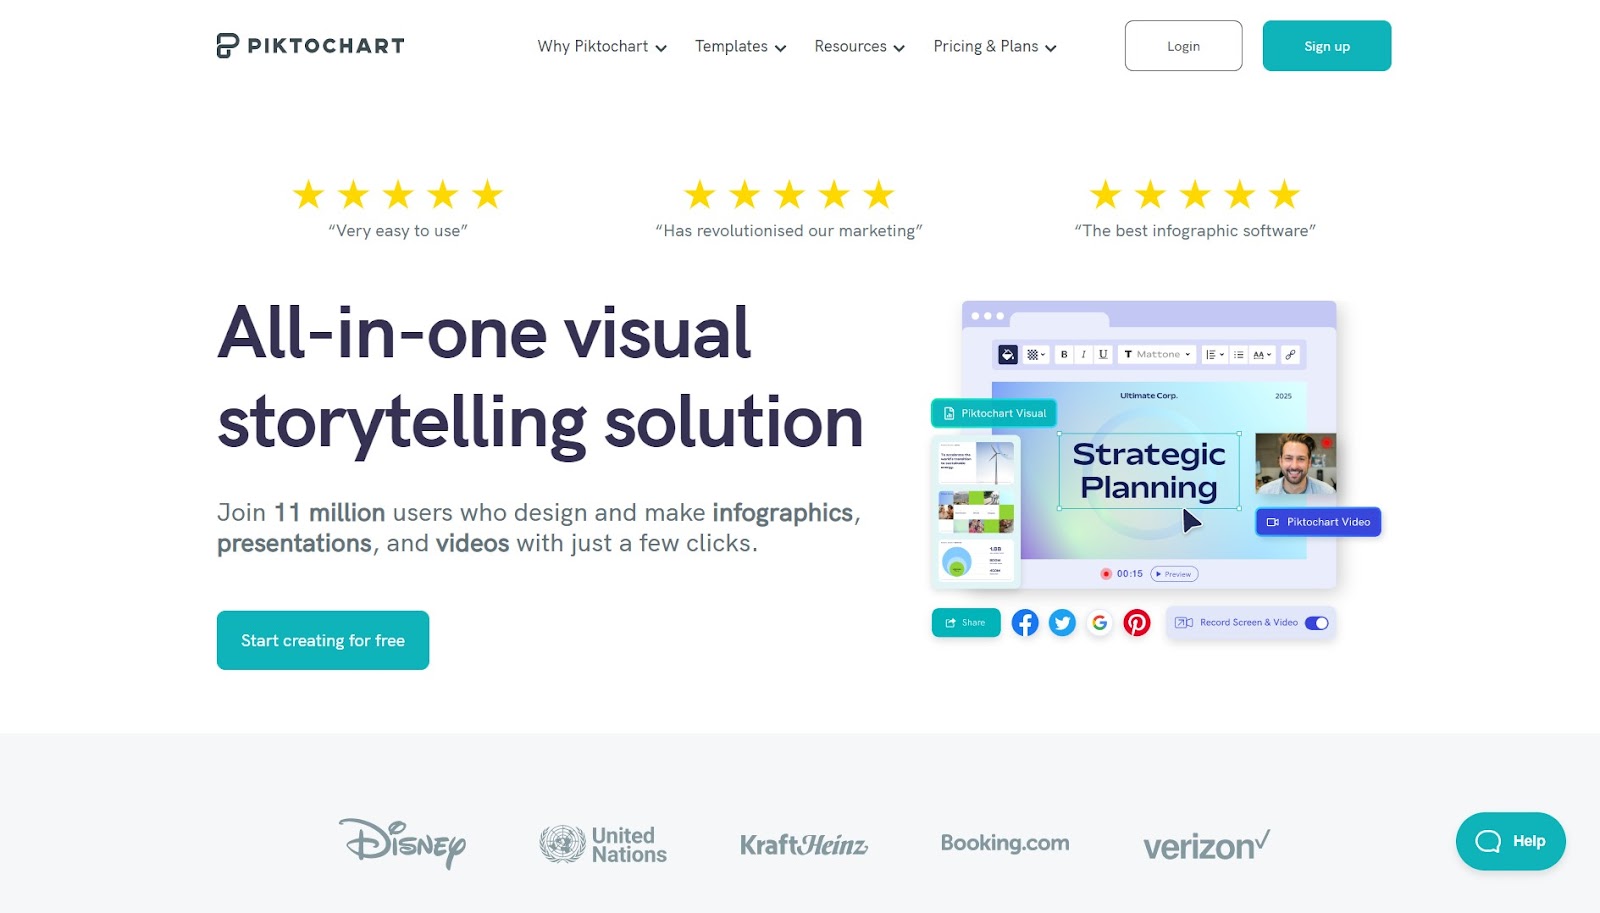Click the Pinterest share icon

pyautogui.click(x=1137, y=623)
